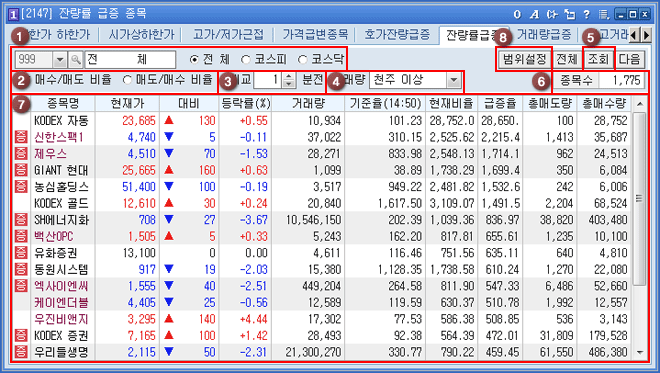Select the 코스피 radio button
This screenshot has height=373, width=660.
(245, 60)
